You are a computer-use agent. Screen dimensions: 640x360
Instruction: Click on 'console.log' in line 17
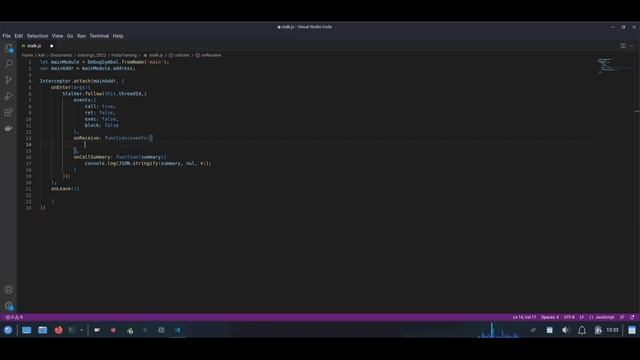tap(100, 163)
